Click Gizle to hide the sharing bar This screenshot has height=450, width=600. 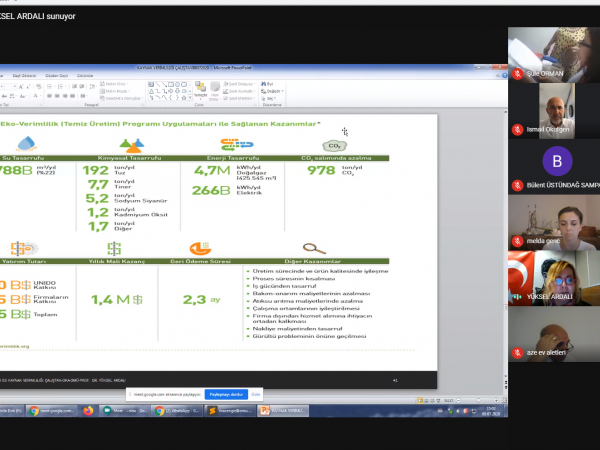tap(254, 394)
